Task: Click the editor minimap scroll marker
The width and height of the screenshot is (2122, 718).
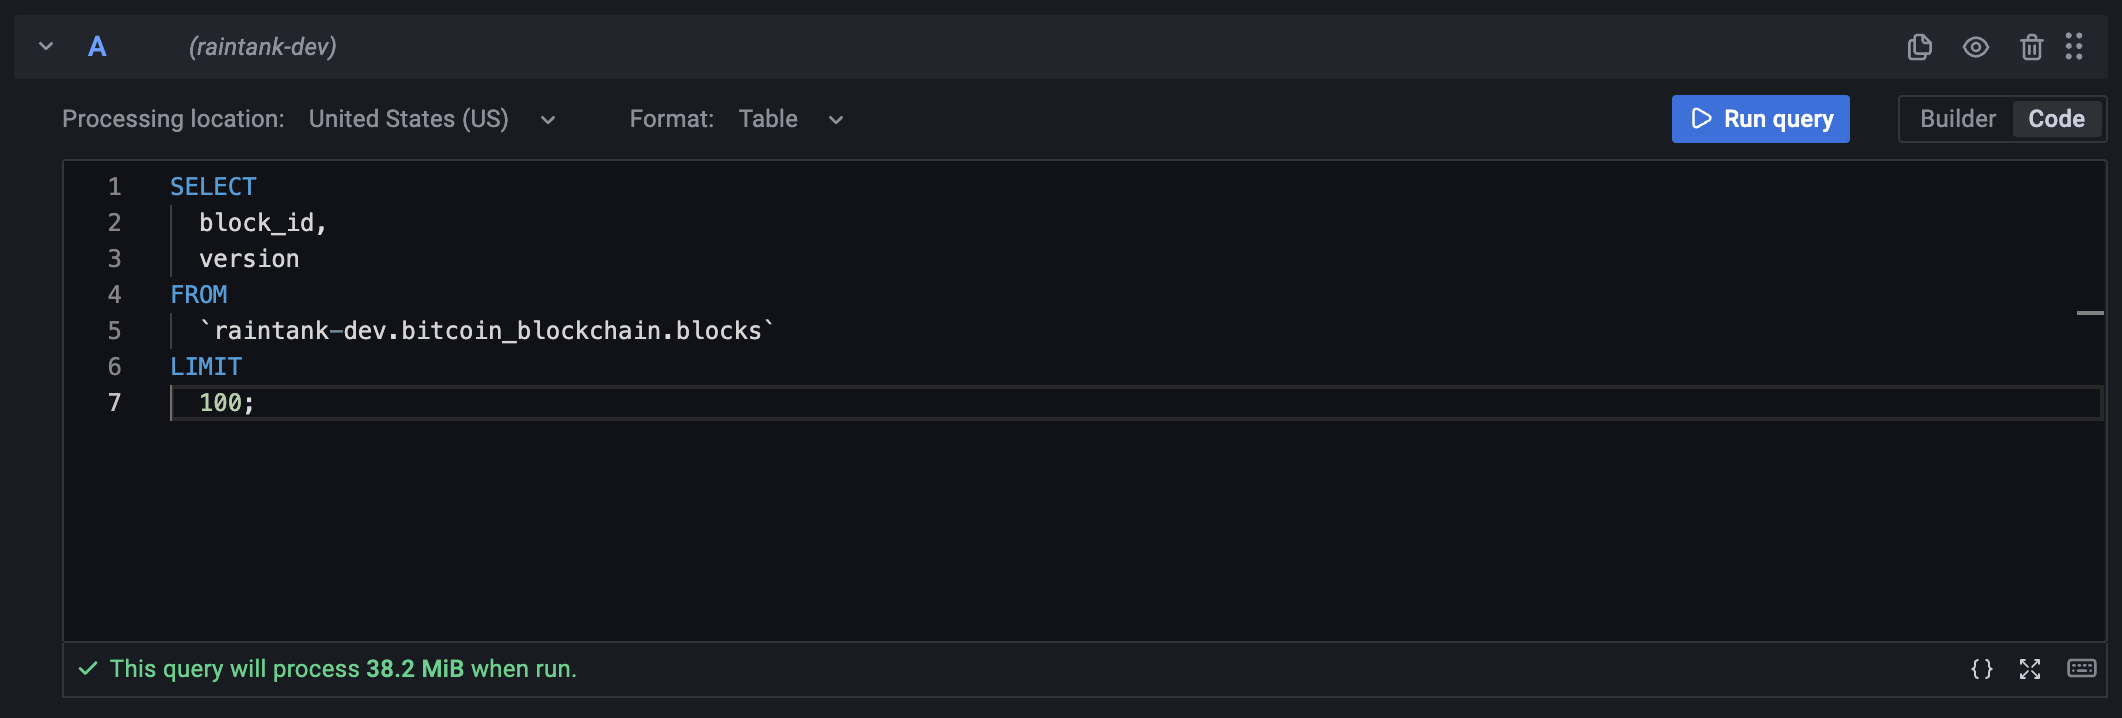Action: [2089, 313]
